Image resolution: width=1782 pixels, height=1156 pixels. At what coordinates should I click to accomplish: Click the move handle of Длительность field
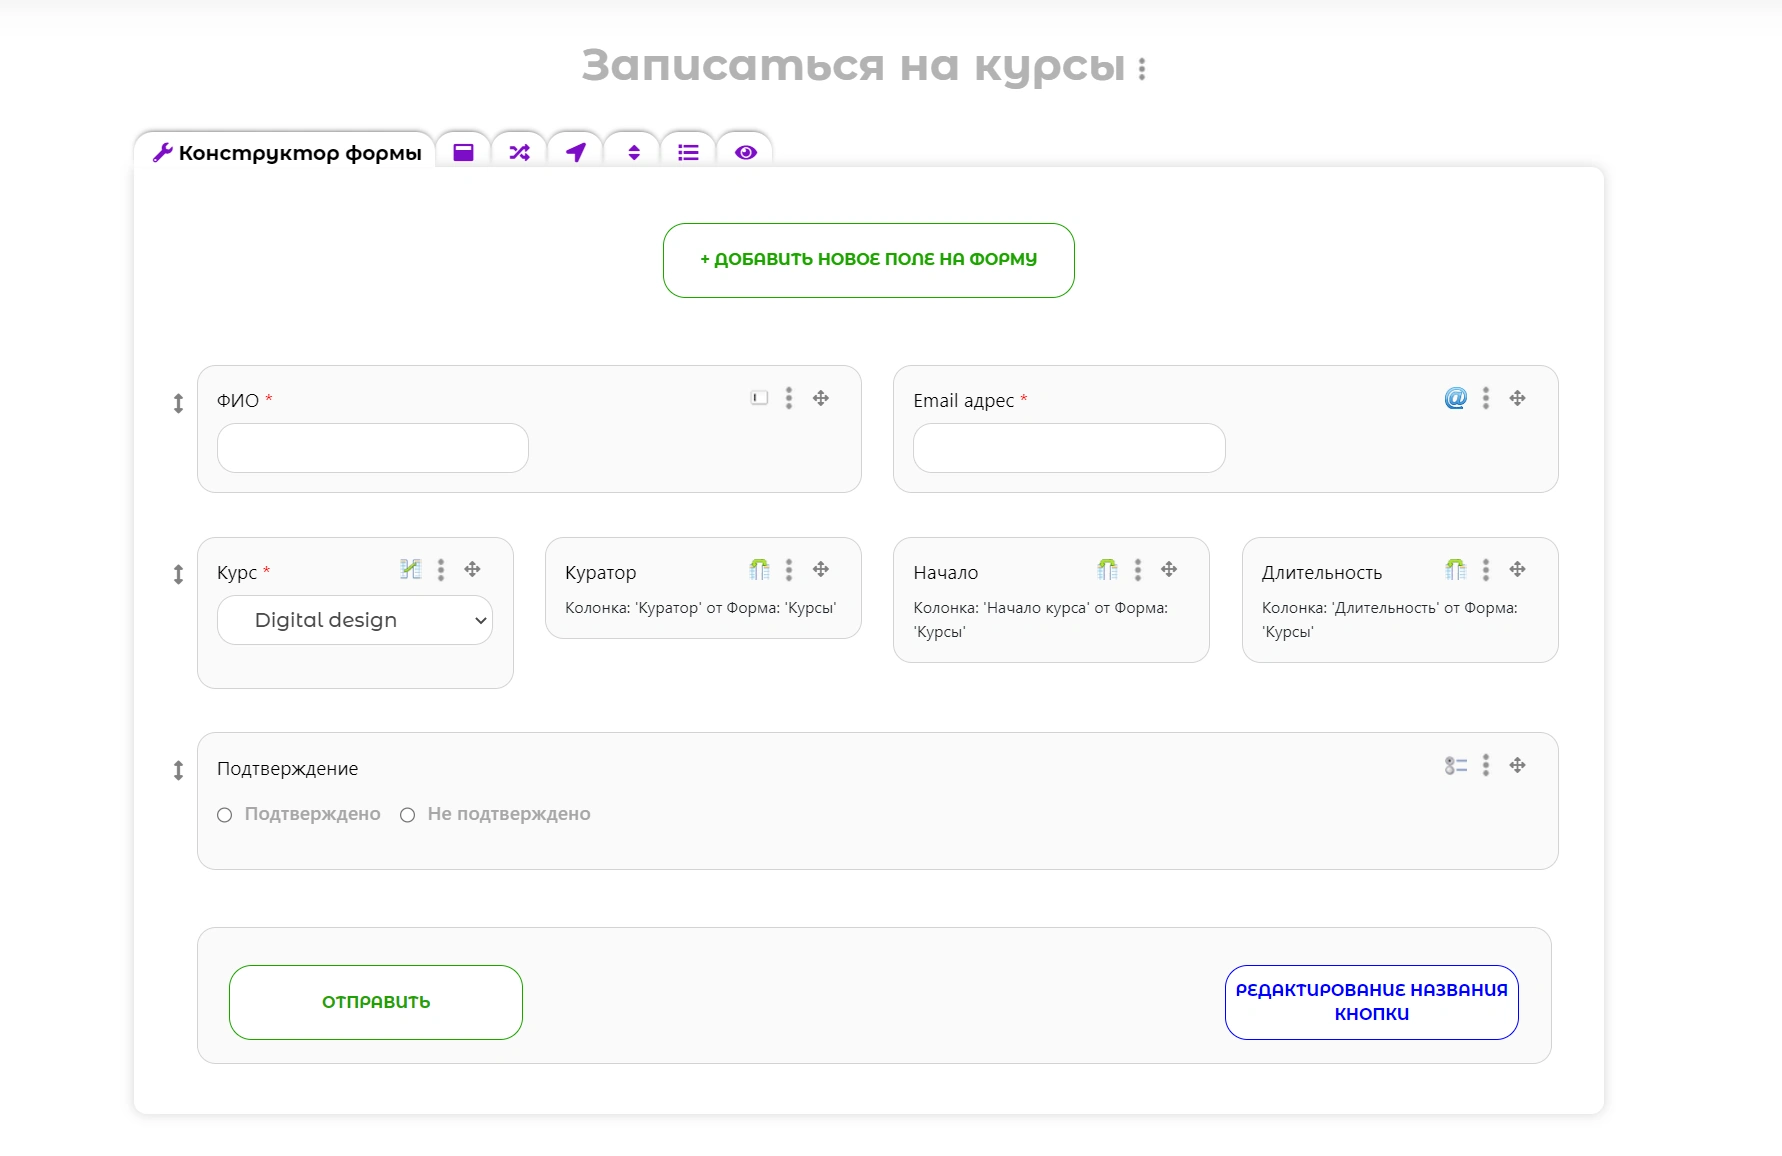click(x=1517, y=569)
